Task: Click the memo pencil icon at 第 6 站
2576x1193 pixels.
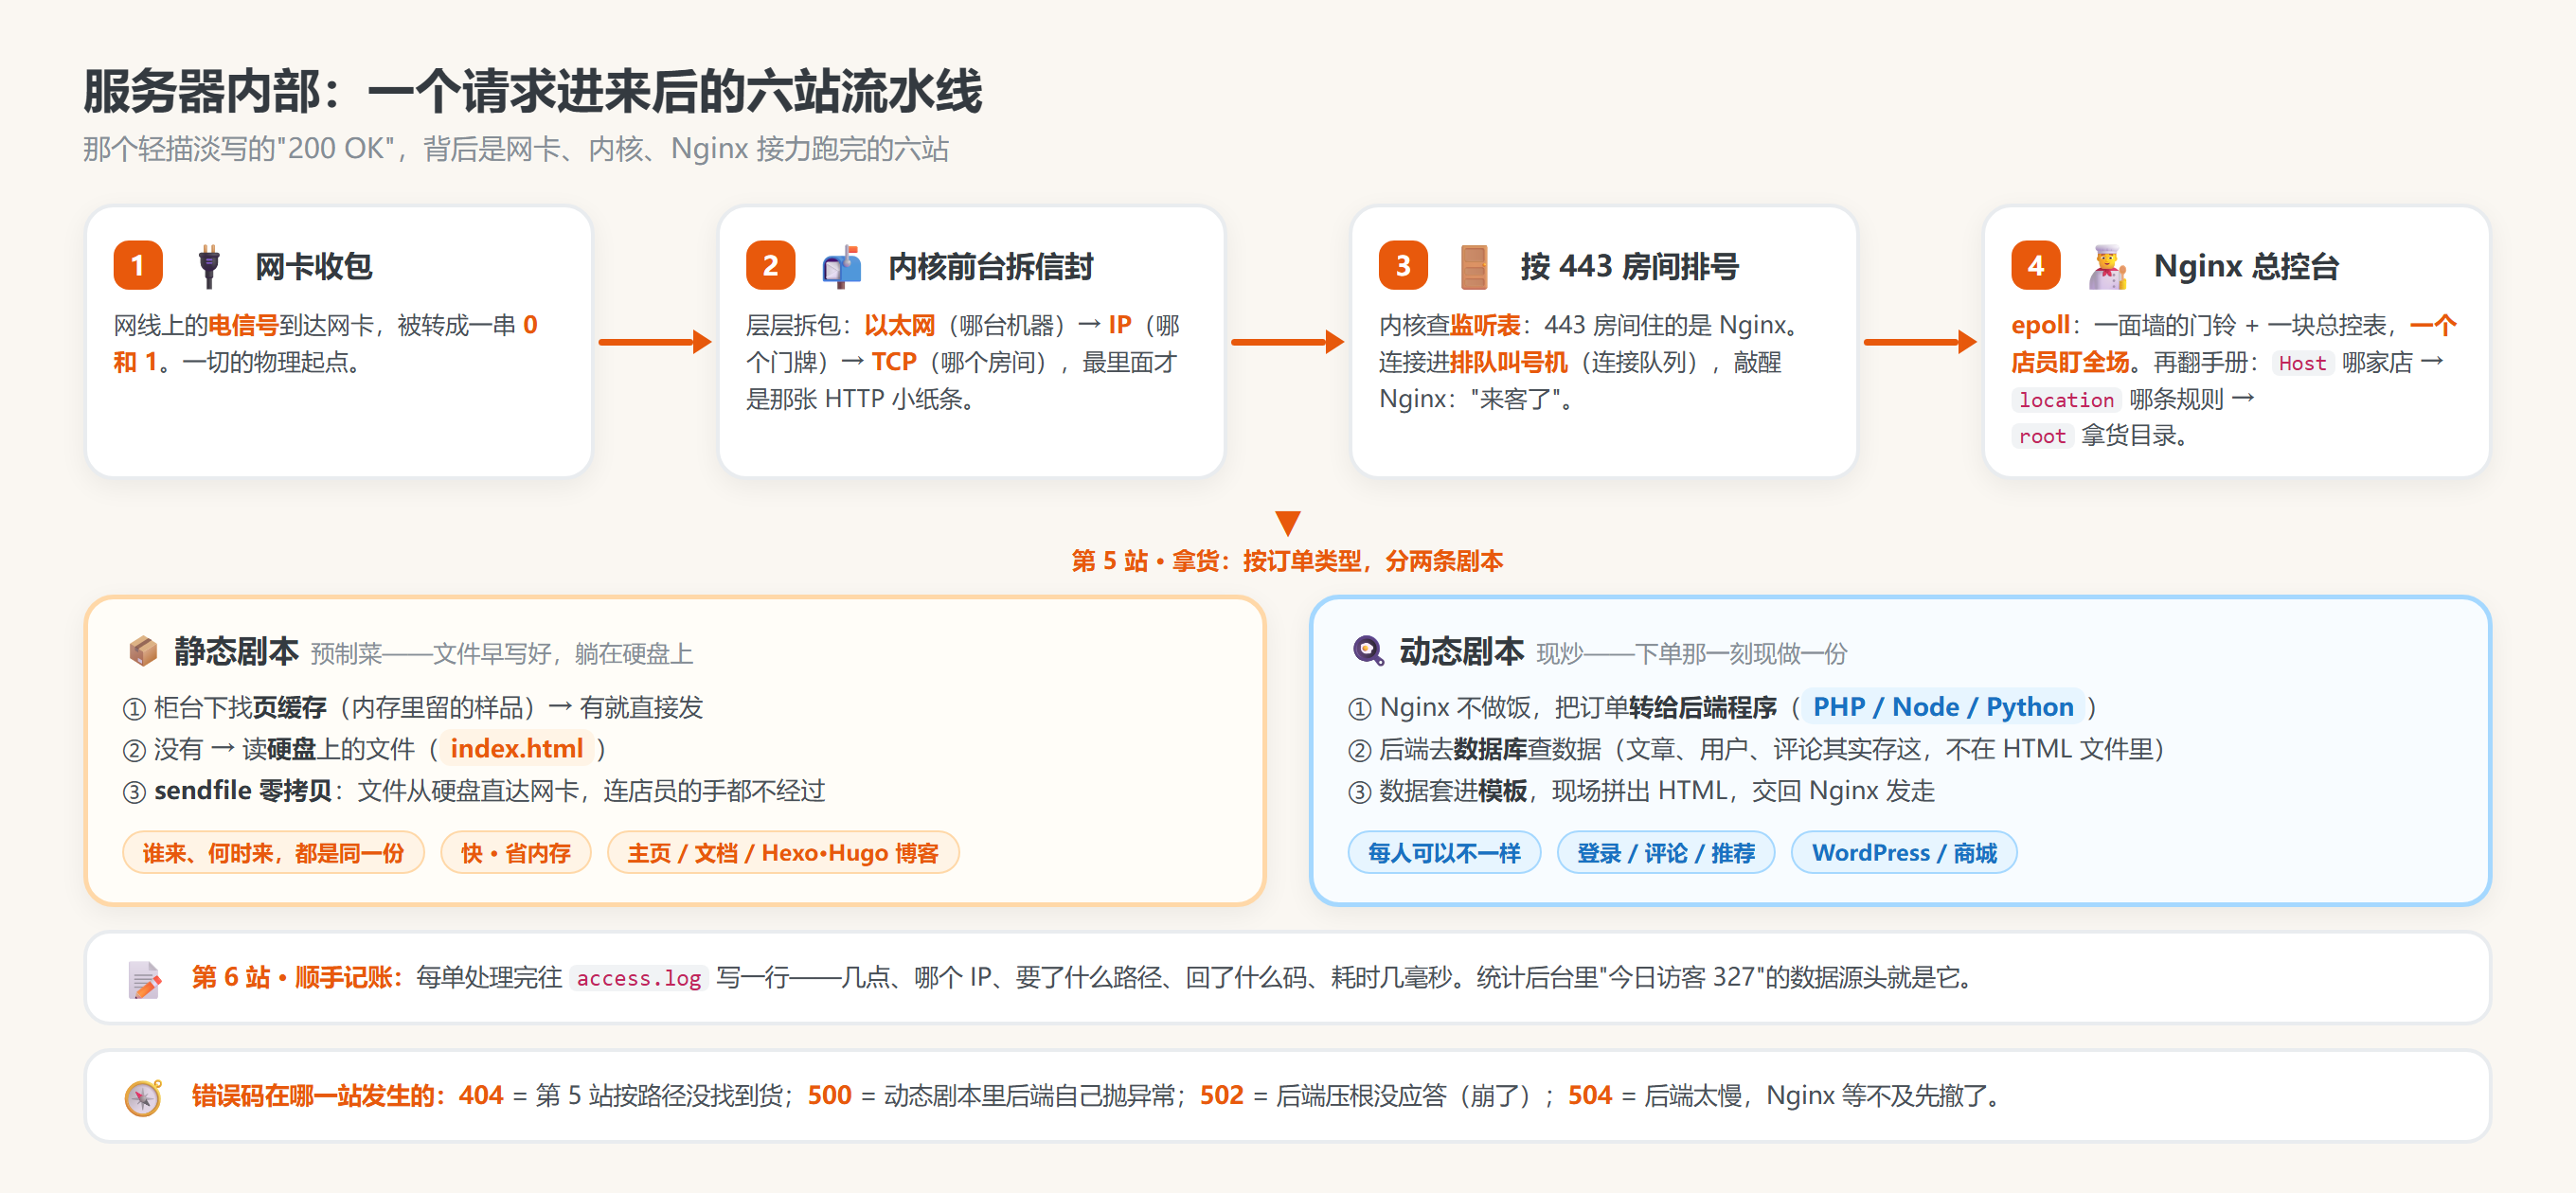Action: pos(144,978)
